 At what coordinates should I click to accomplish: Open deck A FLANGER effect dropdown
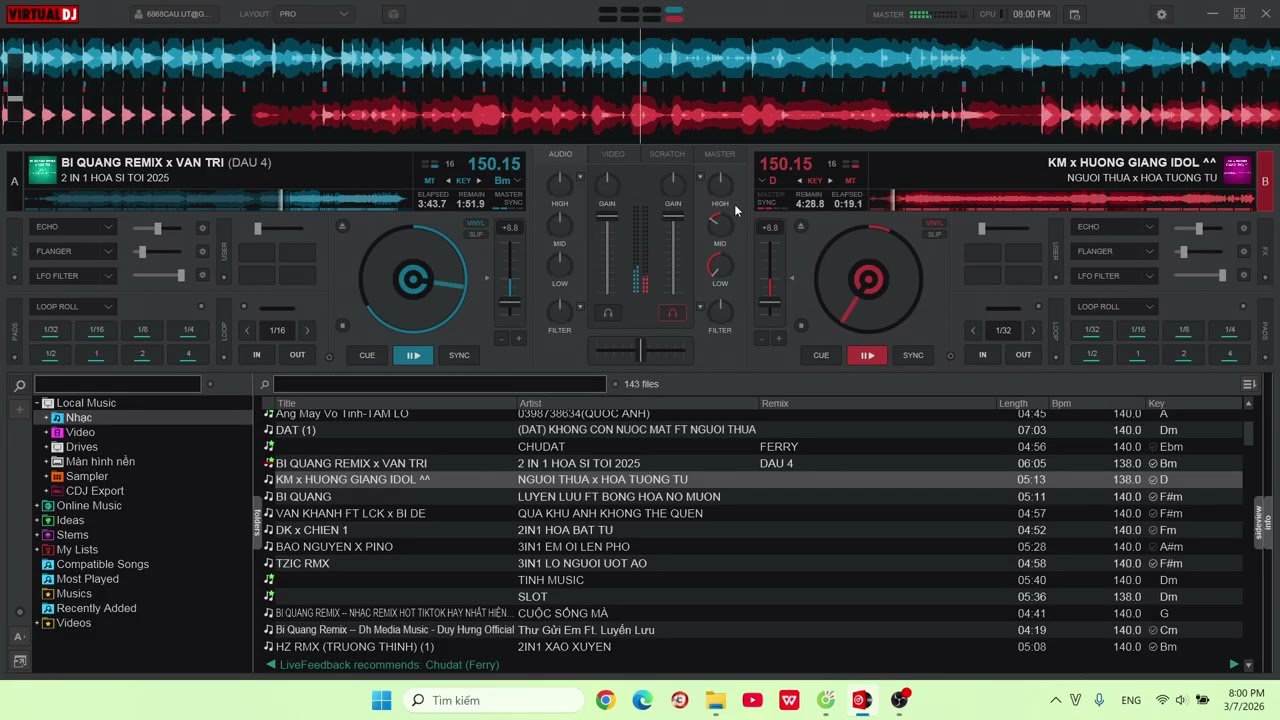73,252
